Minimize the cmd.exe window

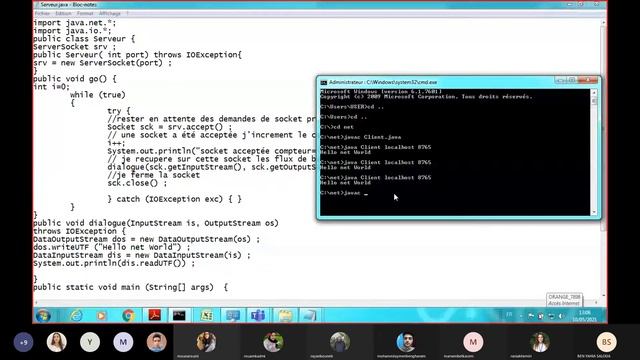[561, 80]
